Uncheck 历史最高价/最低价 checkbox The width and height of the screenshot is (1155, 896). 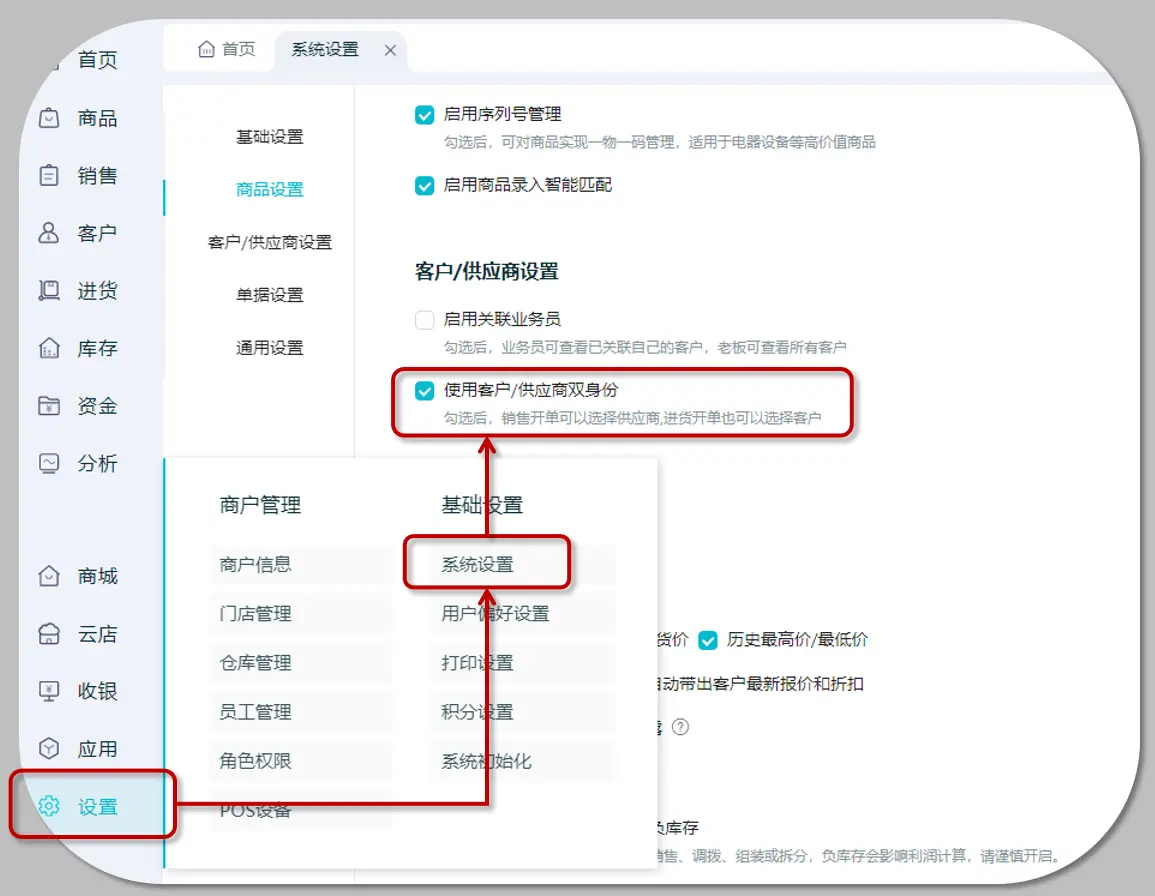(x=708, y=640)
